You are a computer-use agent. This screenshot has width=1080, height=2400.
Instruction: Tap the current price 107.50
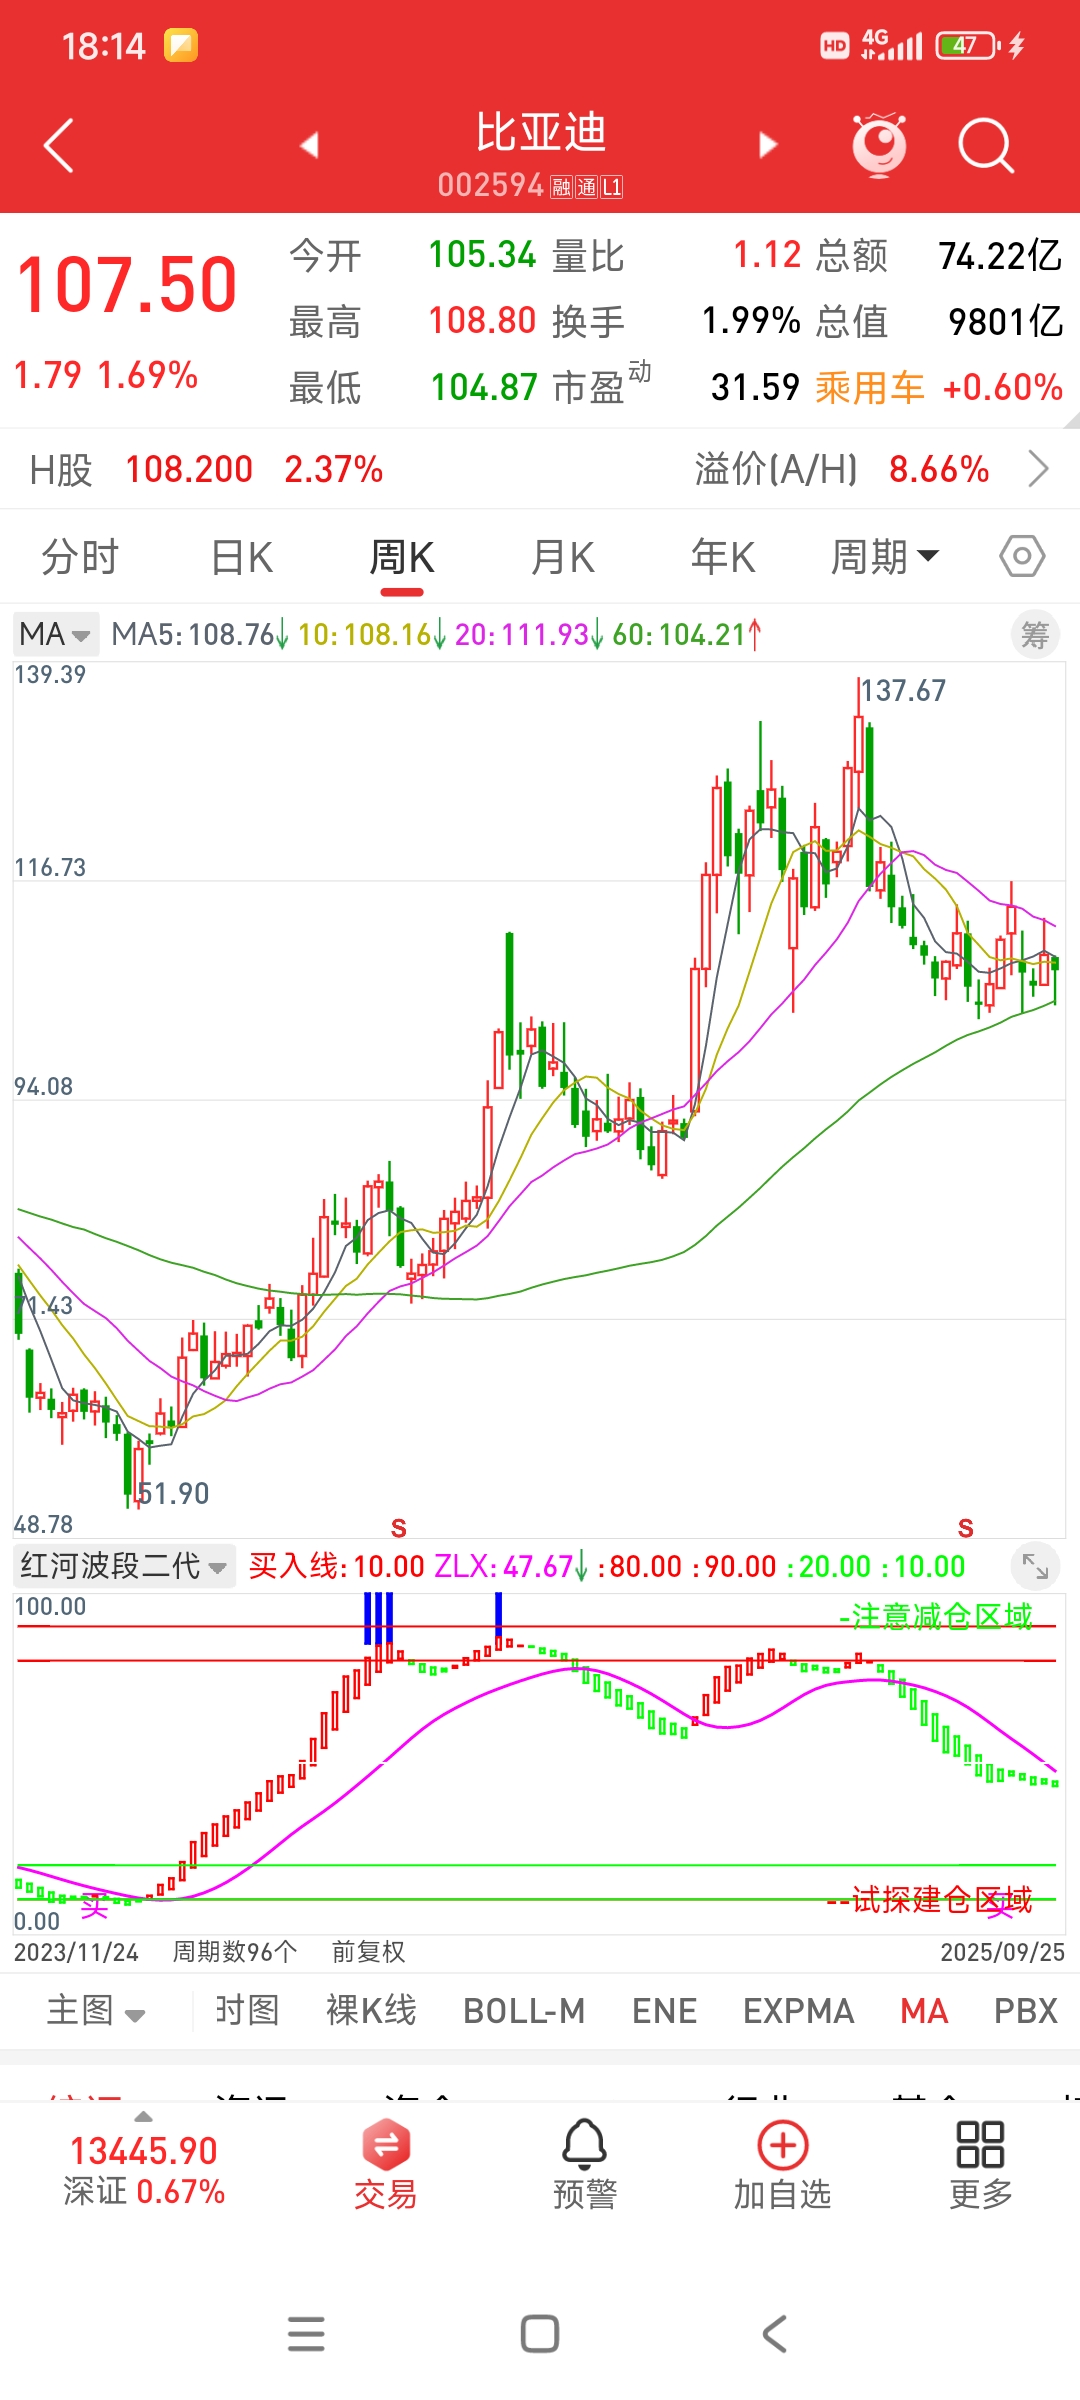click(x=127, y=285)
